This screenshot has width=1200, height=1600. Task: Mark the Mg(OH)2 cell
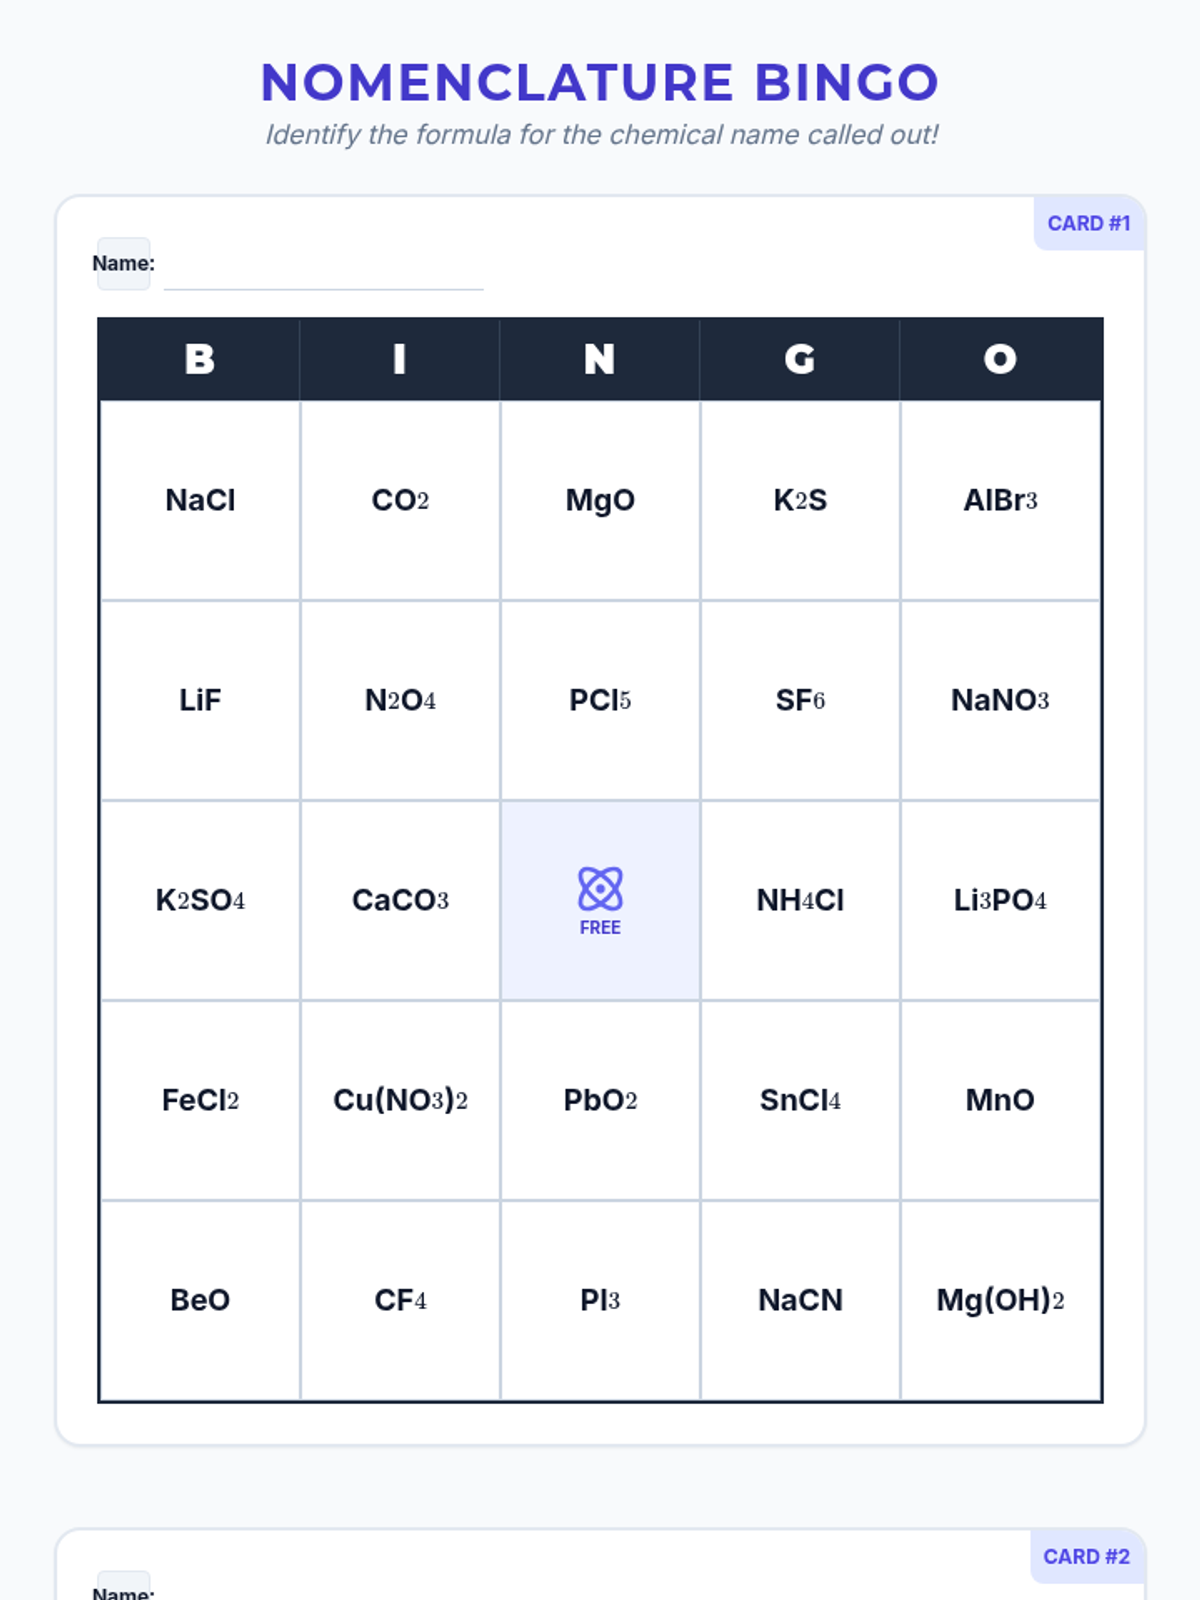pos(1000,1300)
